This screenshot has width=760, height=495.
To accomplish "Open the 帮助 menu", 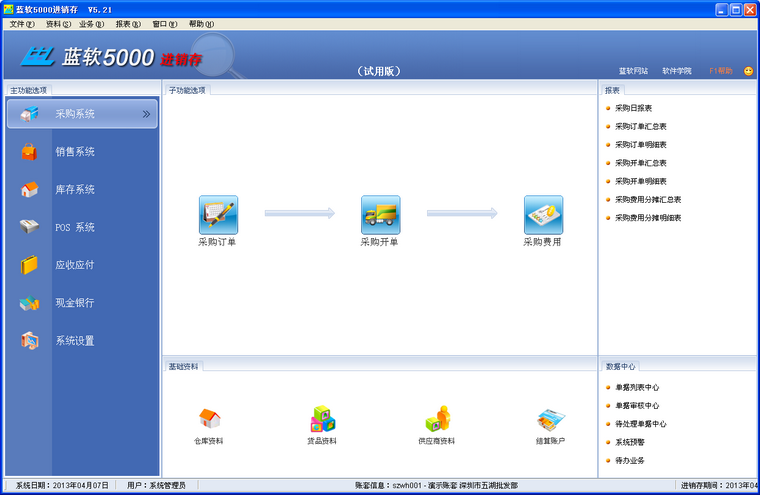I will coord(201,24).
